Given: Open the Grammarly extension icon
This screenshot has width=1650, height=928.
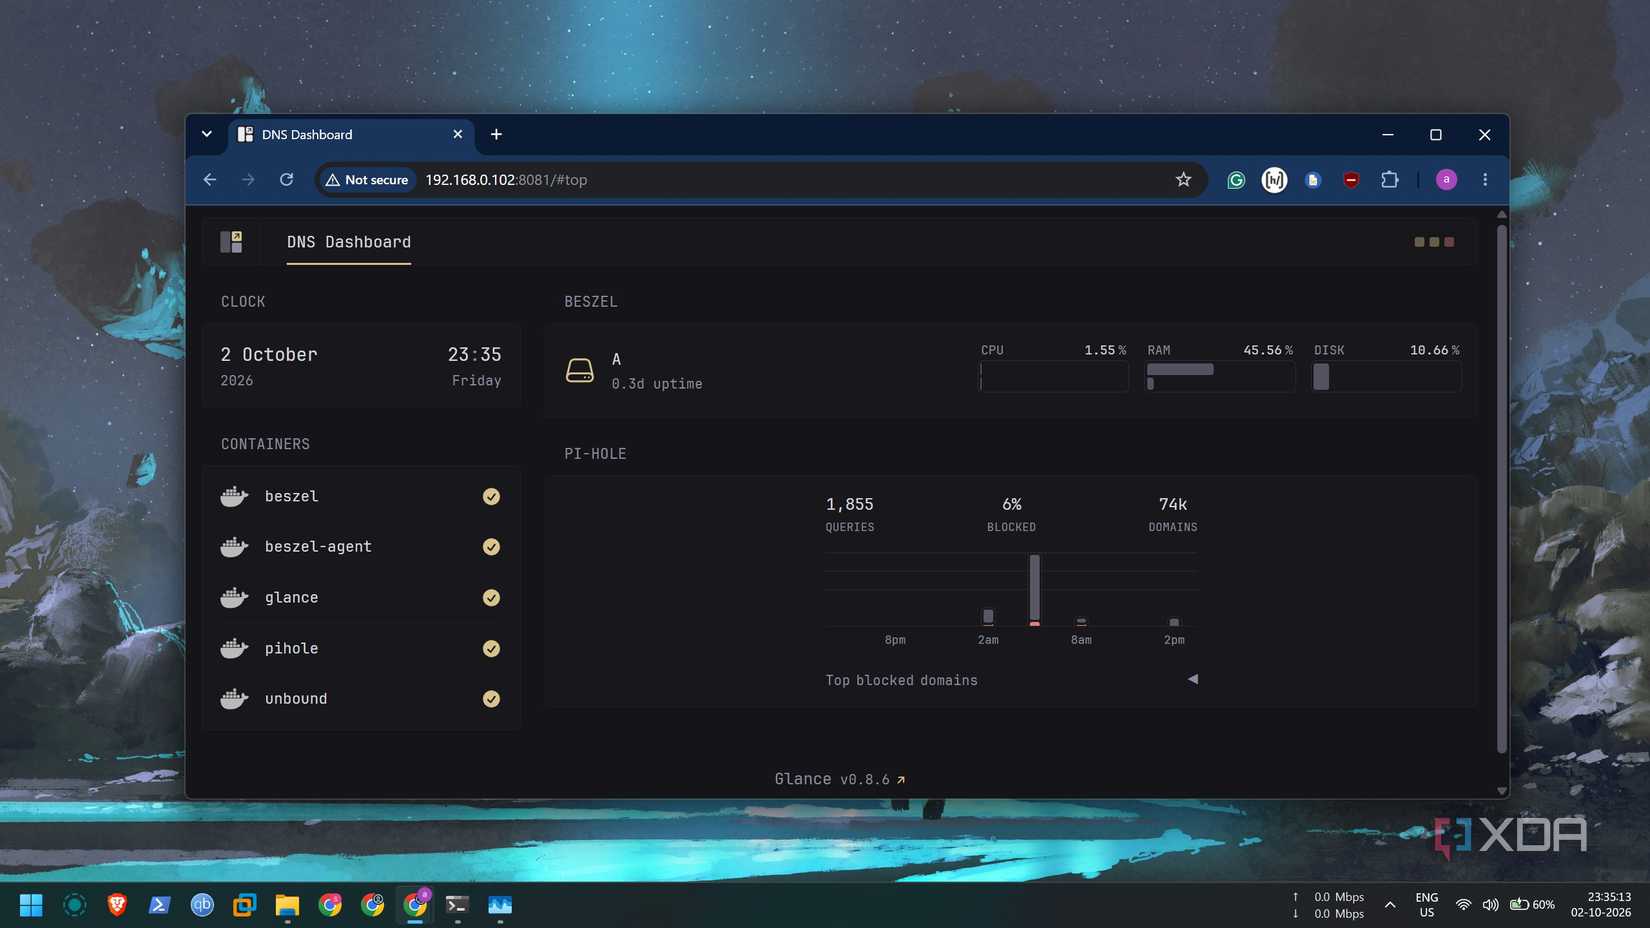Looking at the screenshot, I should tap(1236, 180).
